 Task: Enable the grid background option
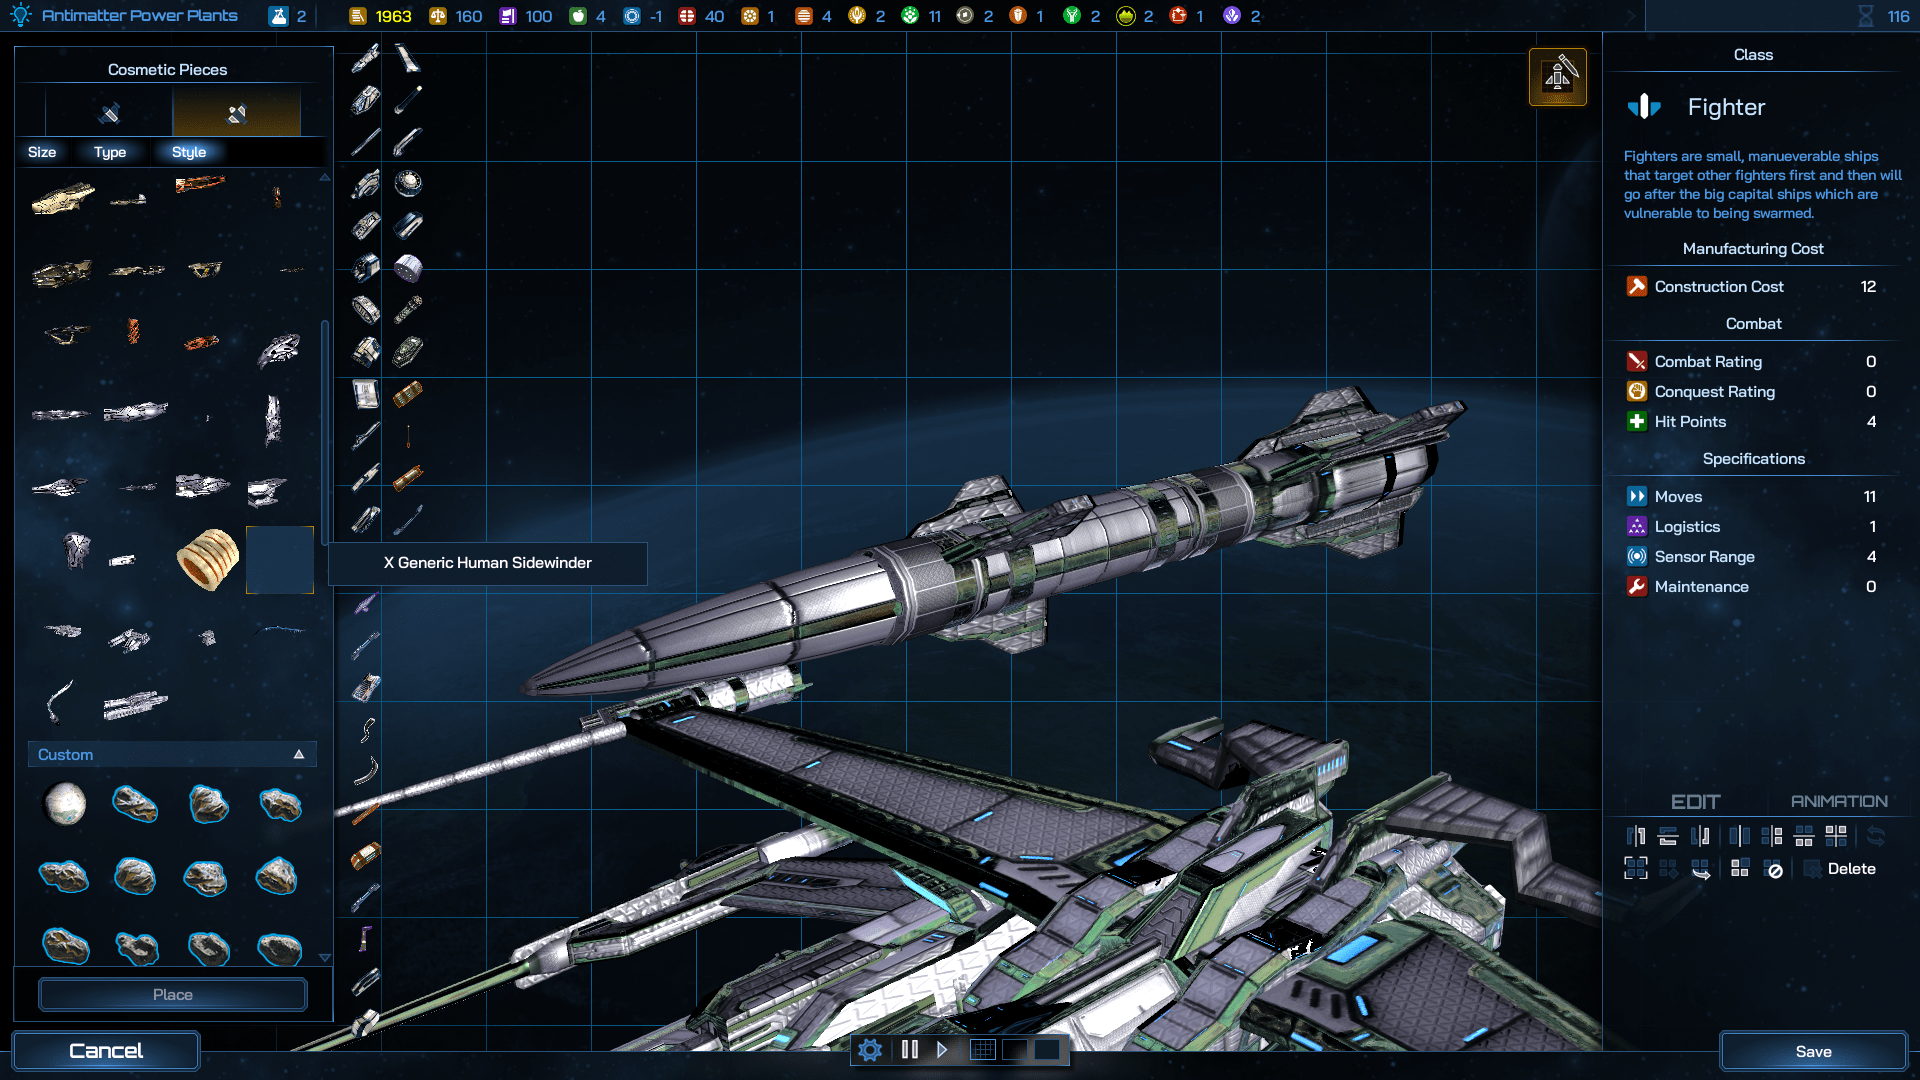[x=983, y=1050]
